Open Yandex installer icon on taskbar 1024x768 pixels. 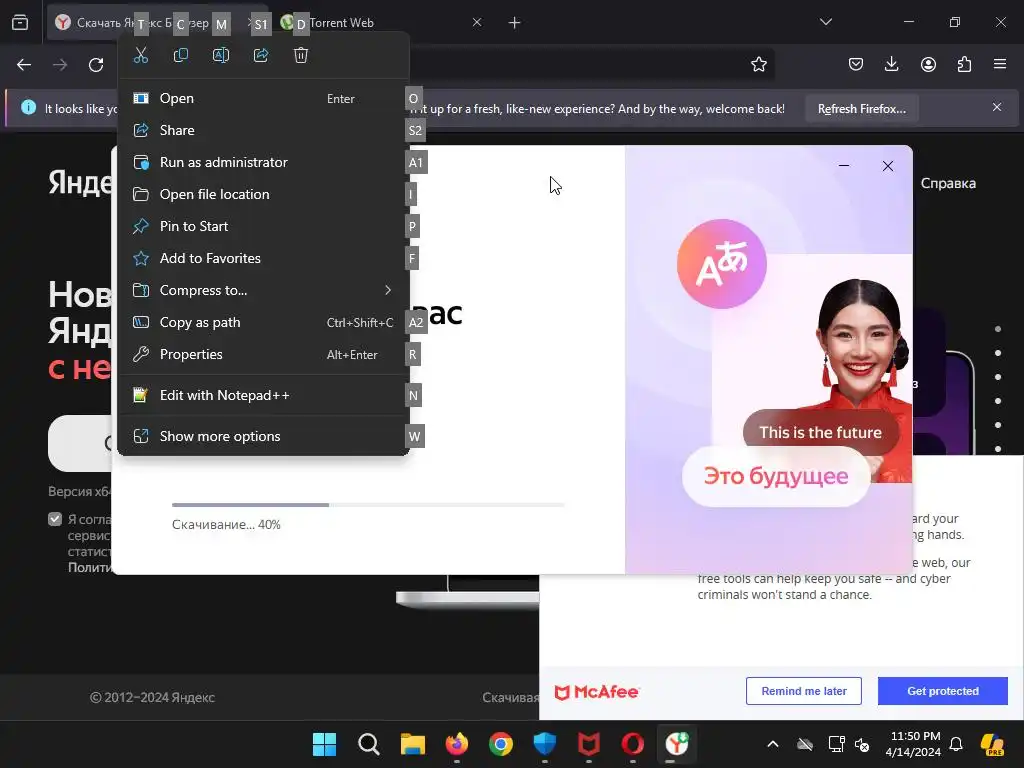(677, 744)
